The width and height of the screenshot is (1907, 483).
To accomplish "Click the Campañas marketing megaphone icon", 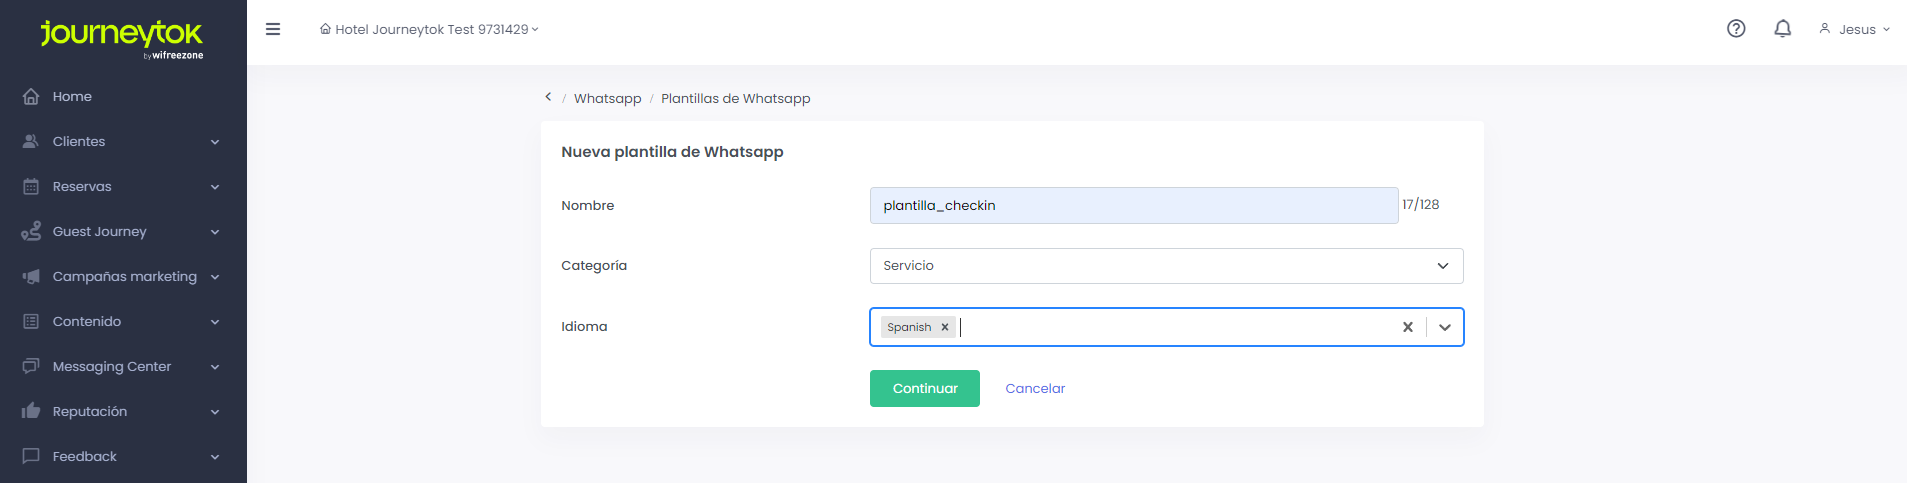I will point(31,276).
